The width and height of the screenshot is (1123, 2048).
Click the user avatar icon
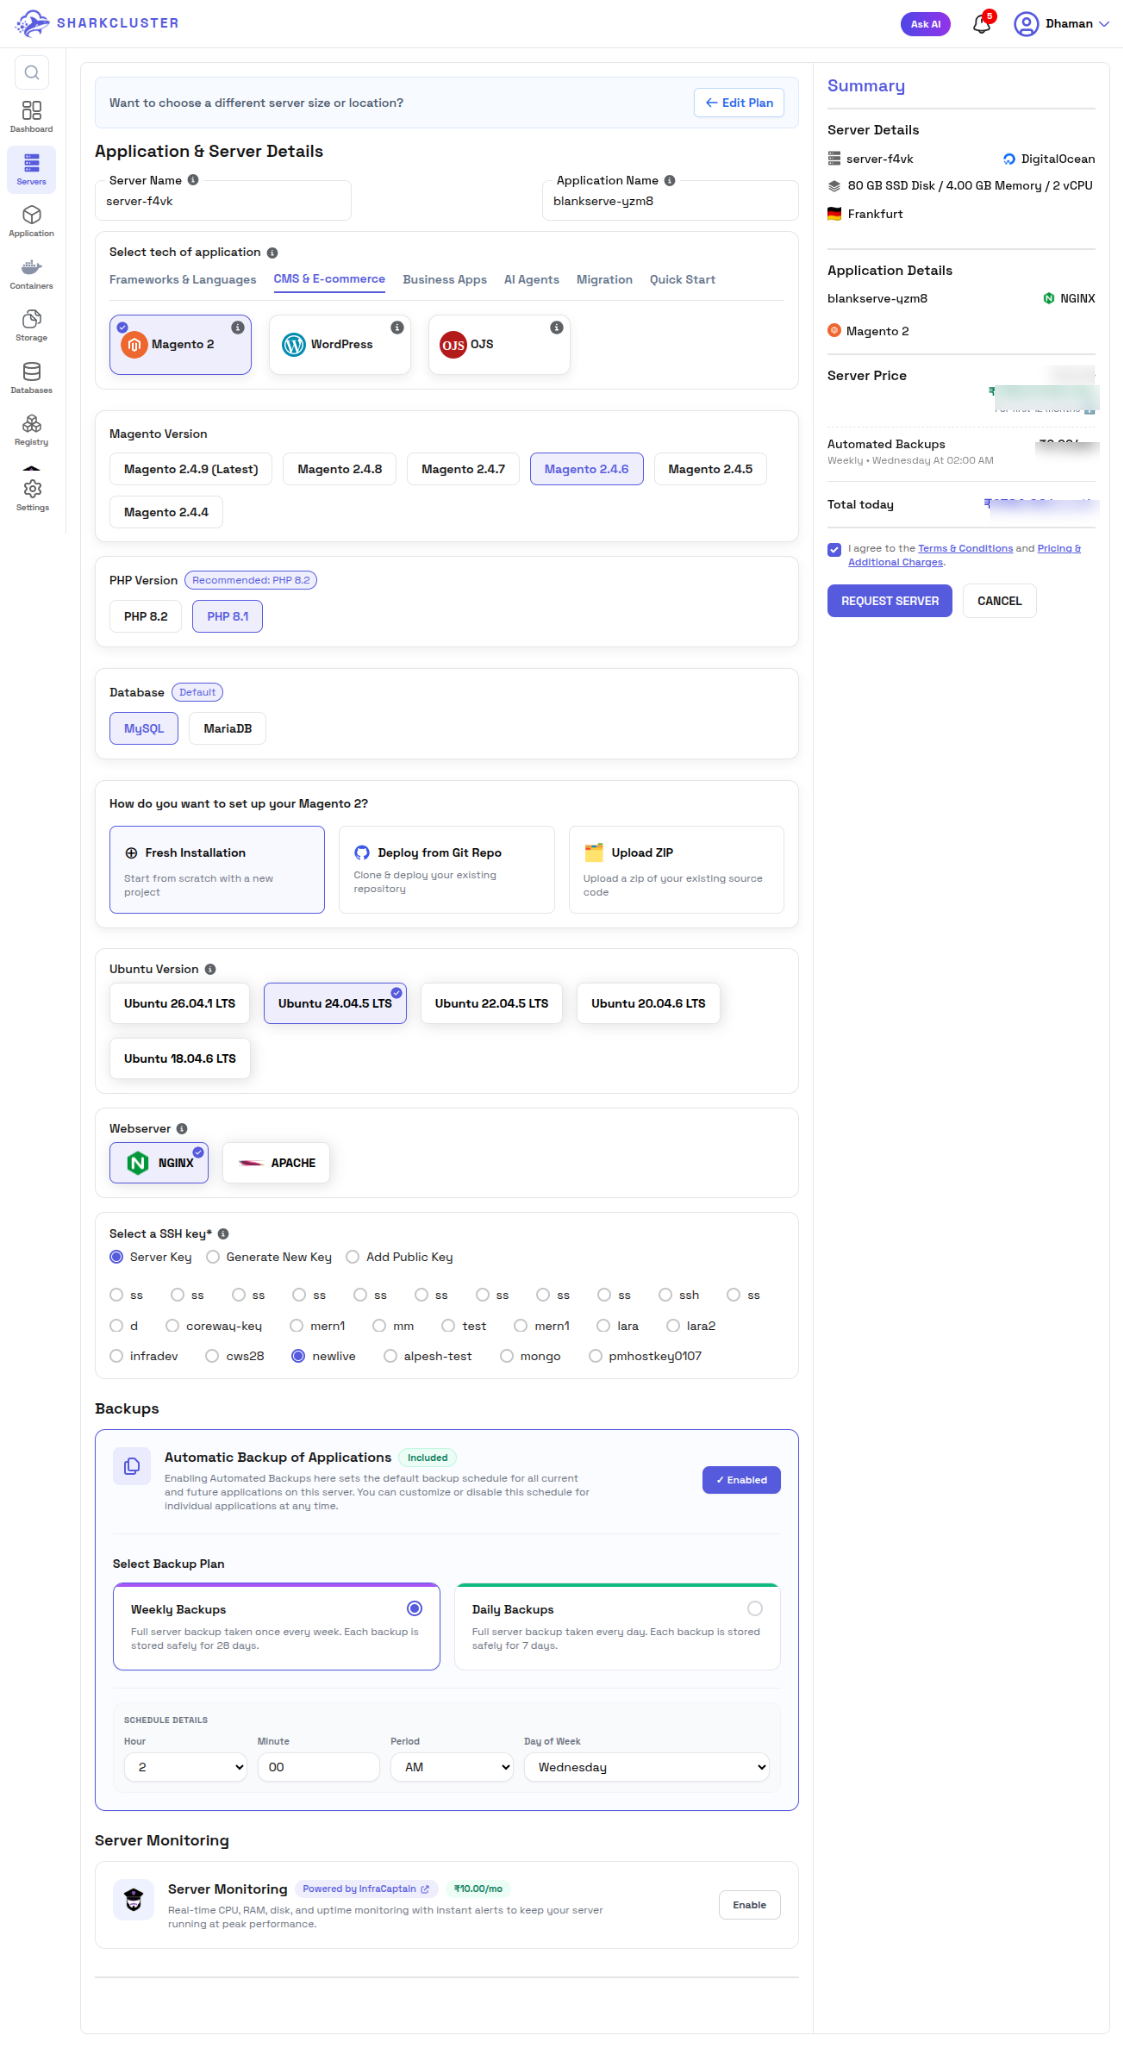[1026, 24]
